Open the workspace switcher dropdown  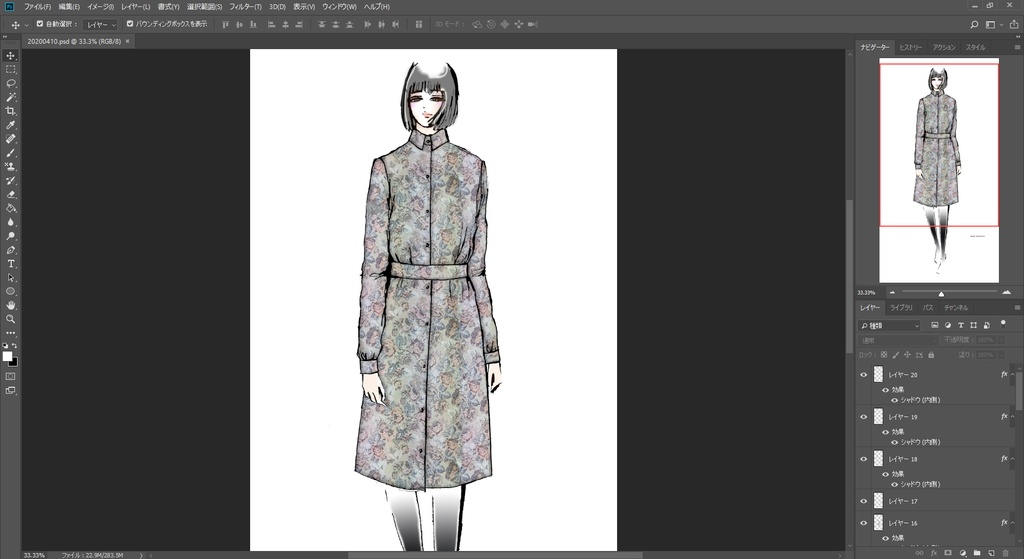click(x=994, y=25)
